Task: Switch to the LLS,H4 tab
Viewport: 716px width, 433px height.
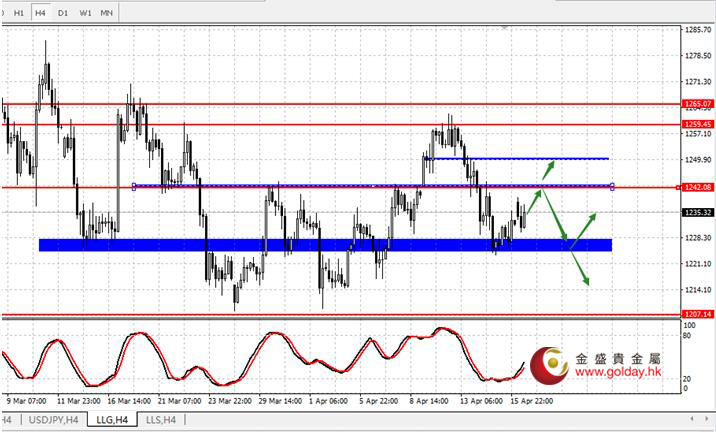Action: 161,420
